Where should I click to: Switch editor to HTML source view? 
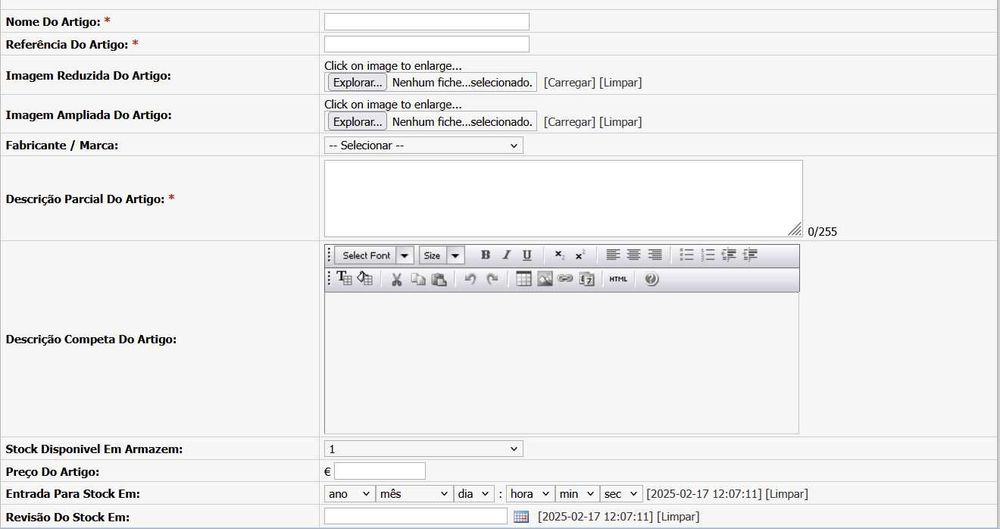tap(618, 279)
